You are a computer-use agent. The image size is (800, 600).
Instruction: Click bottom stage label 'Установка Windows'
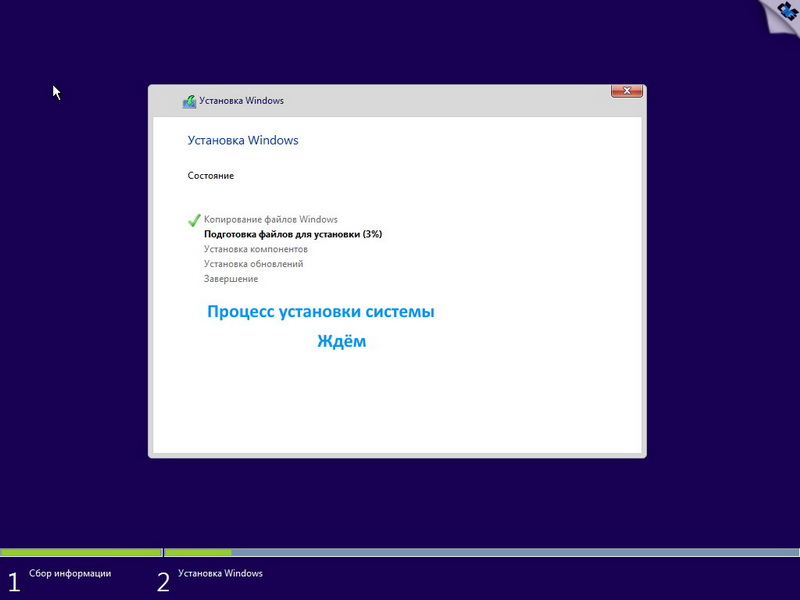220,573
